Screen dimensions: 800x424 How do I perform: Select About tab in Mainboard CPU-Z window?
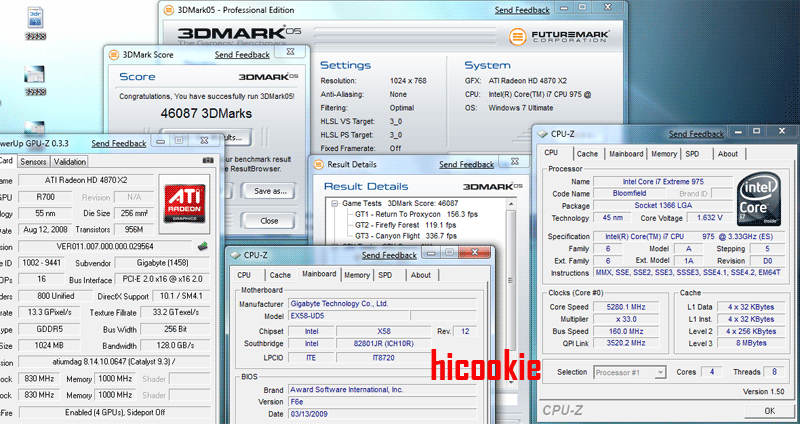(x=420, y=275)
